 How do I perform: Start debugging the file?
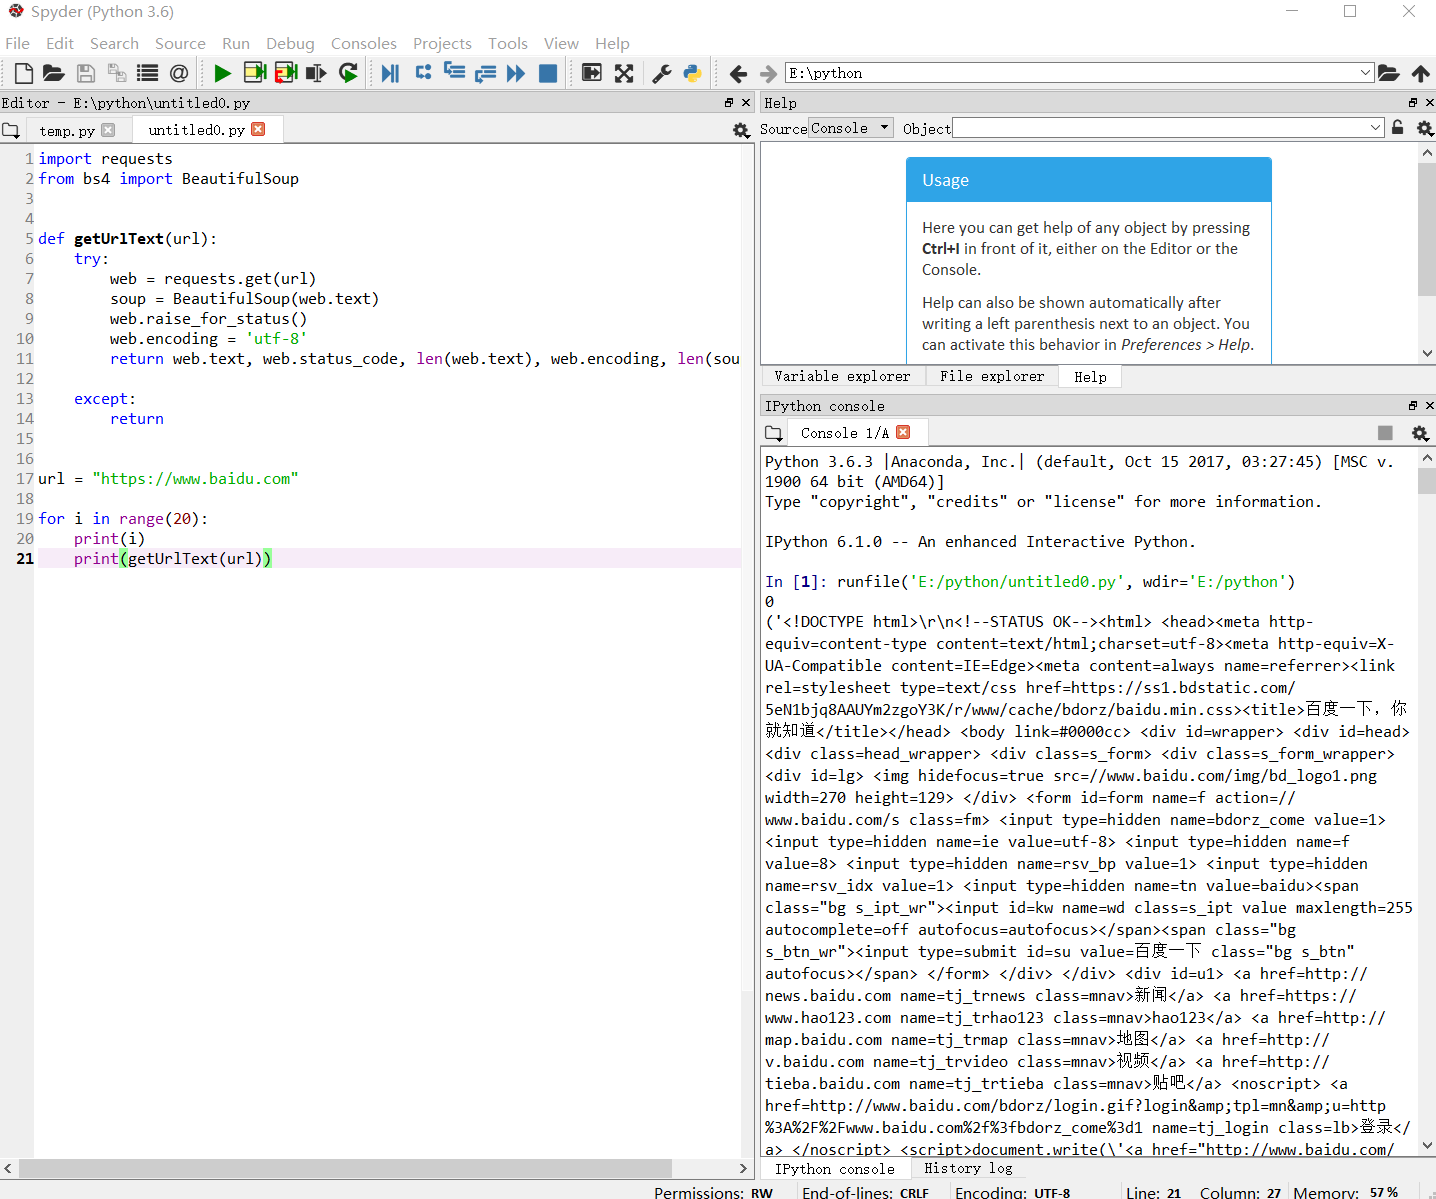(391, 73)
